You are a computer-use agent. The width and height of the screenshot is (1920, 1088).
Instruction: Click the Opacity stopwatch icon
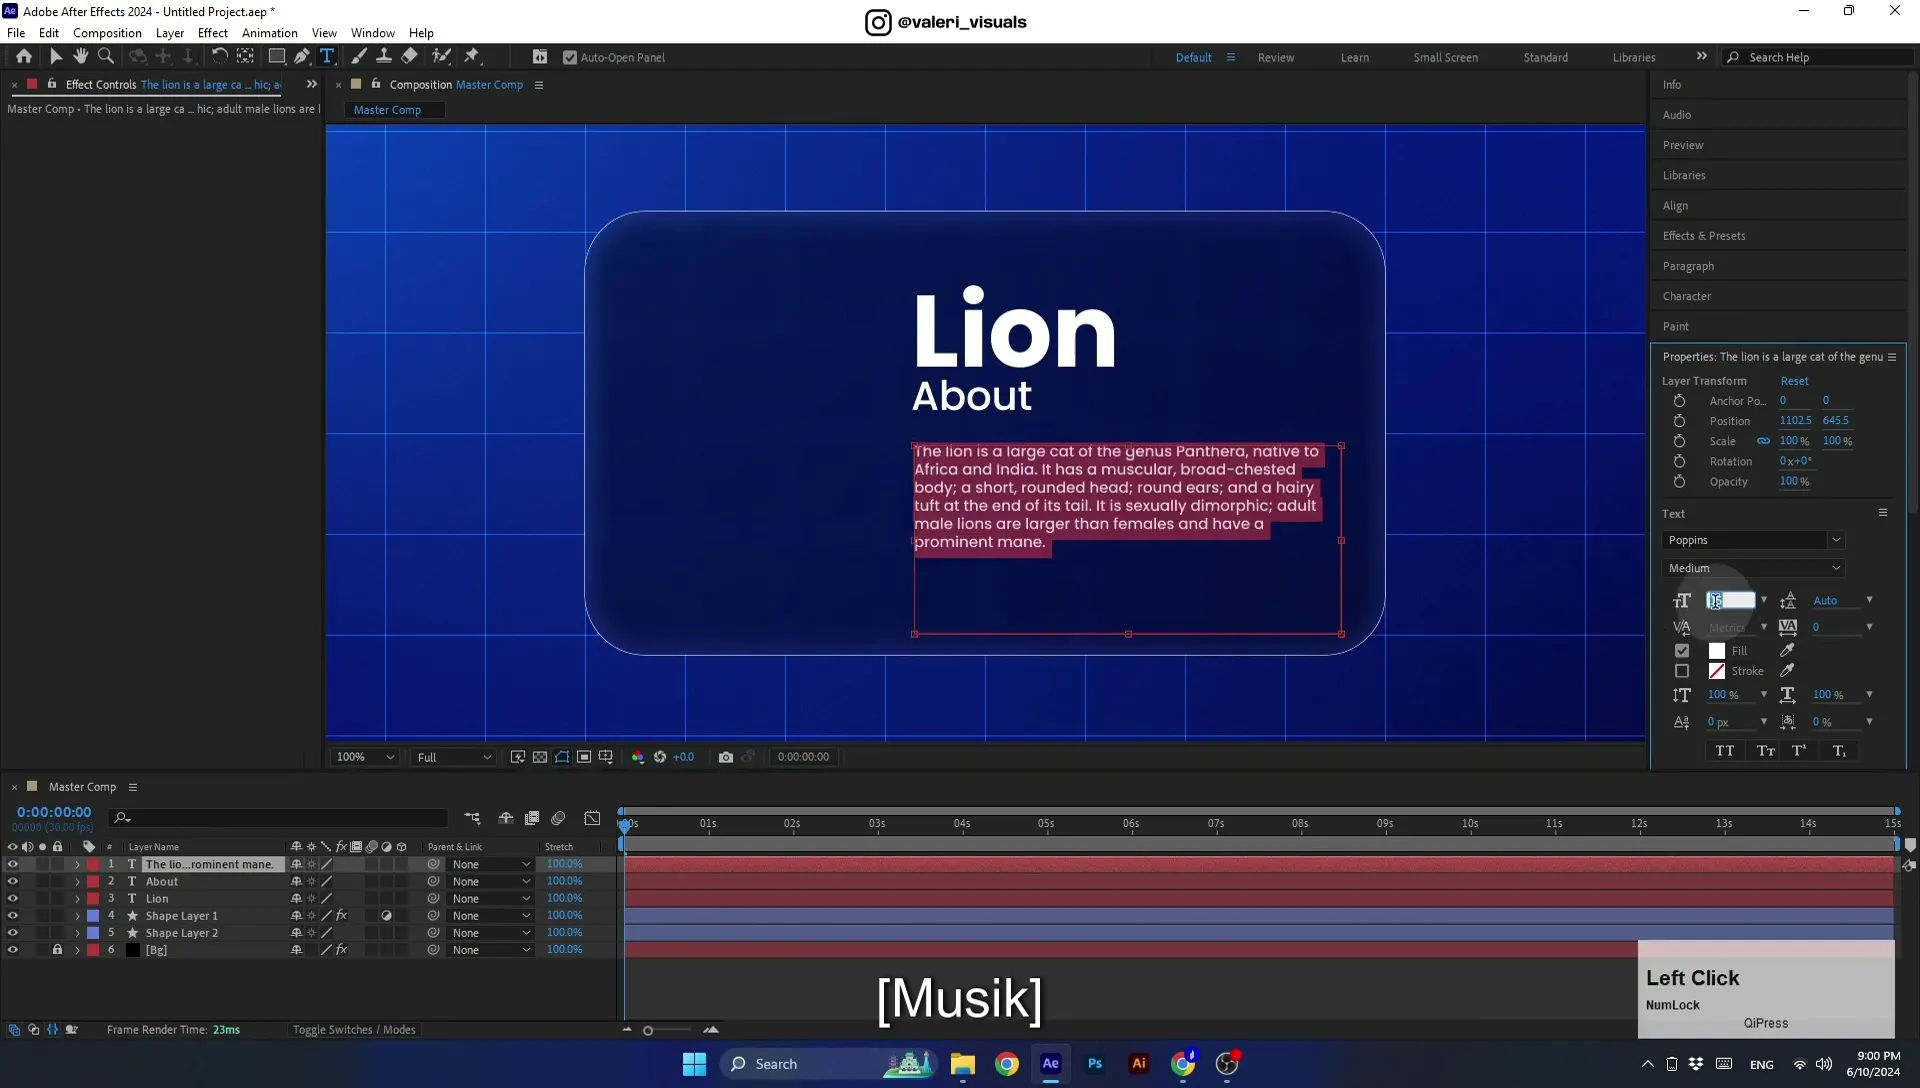point(1679,481)
